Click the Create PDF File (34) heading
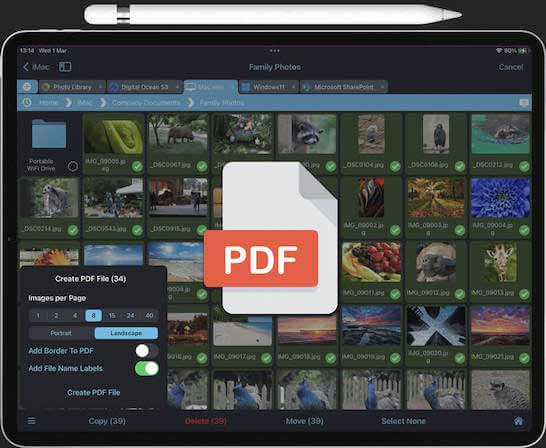The image size is (546, 448). point(91,278)
